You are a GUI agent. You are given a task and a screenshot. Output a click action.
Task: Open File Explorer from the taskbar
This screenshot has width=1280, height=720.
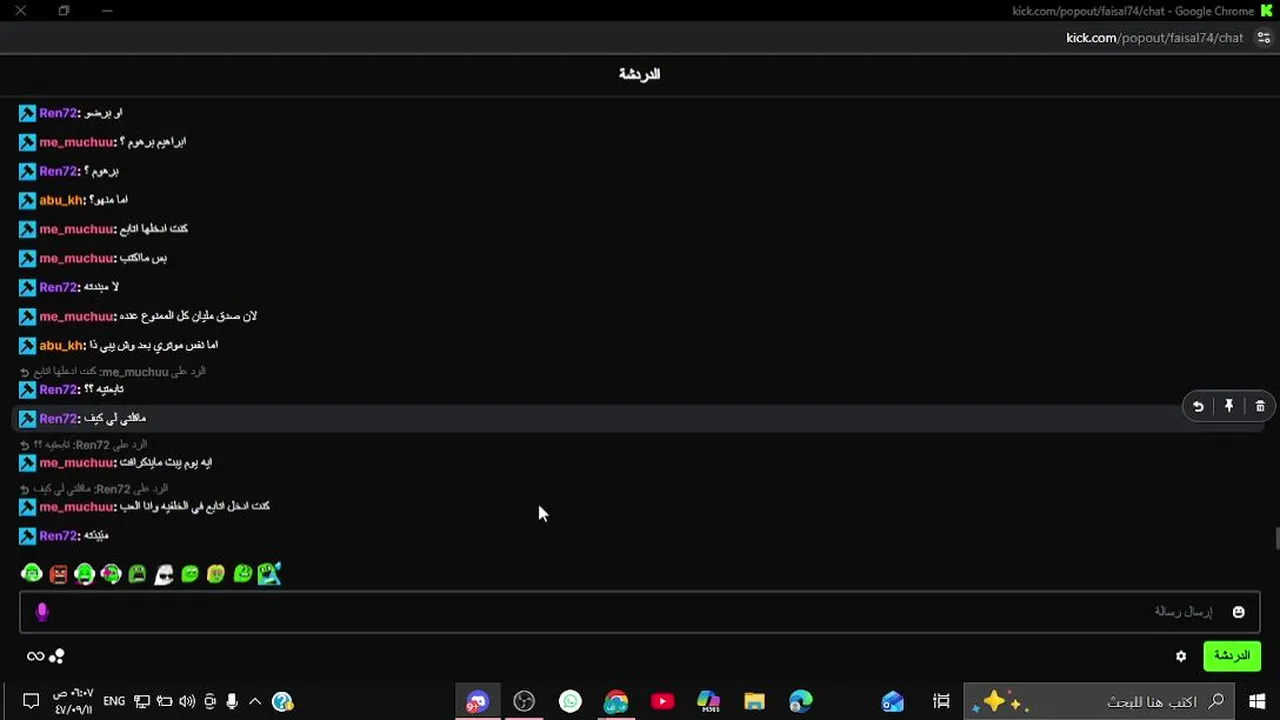coord(754,701)
